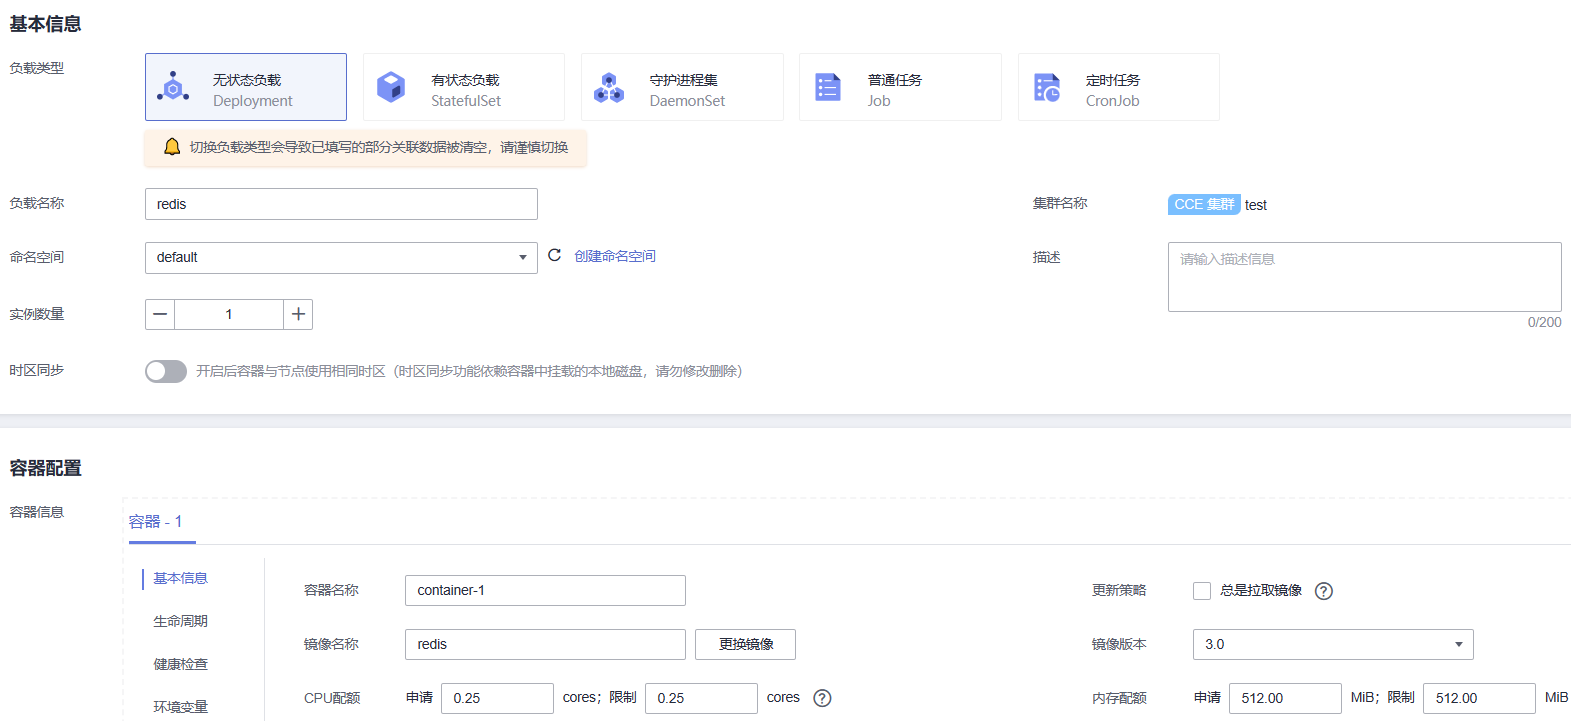Click the 内存配额 label
This screenshot has width=1571, height=721.
[x=1119, y=698]
